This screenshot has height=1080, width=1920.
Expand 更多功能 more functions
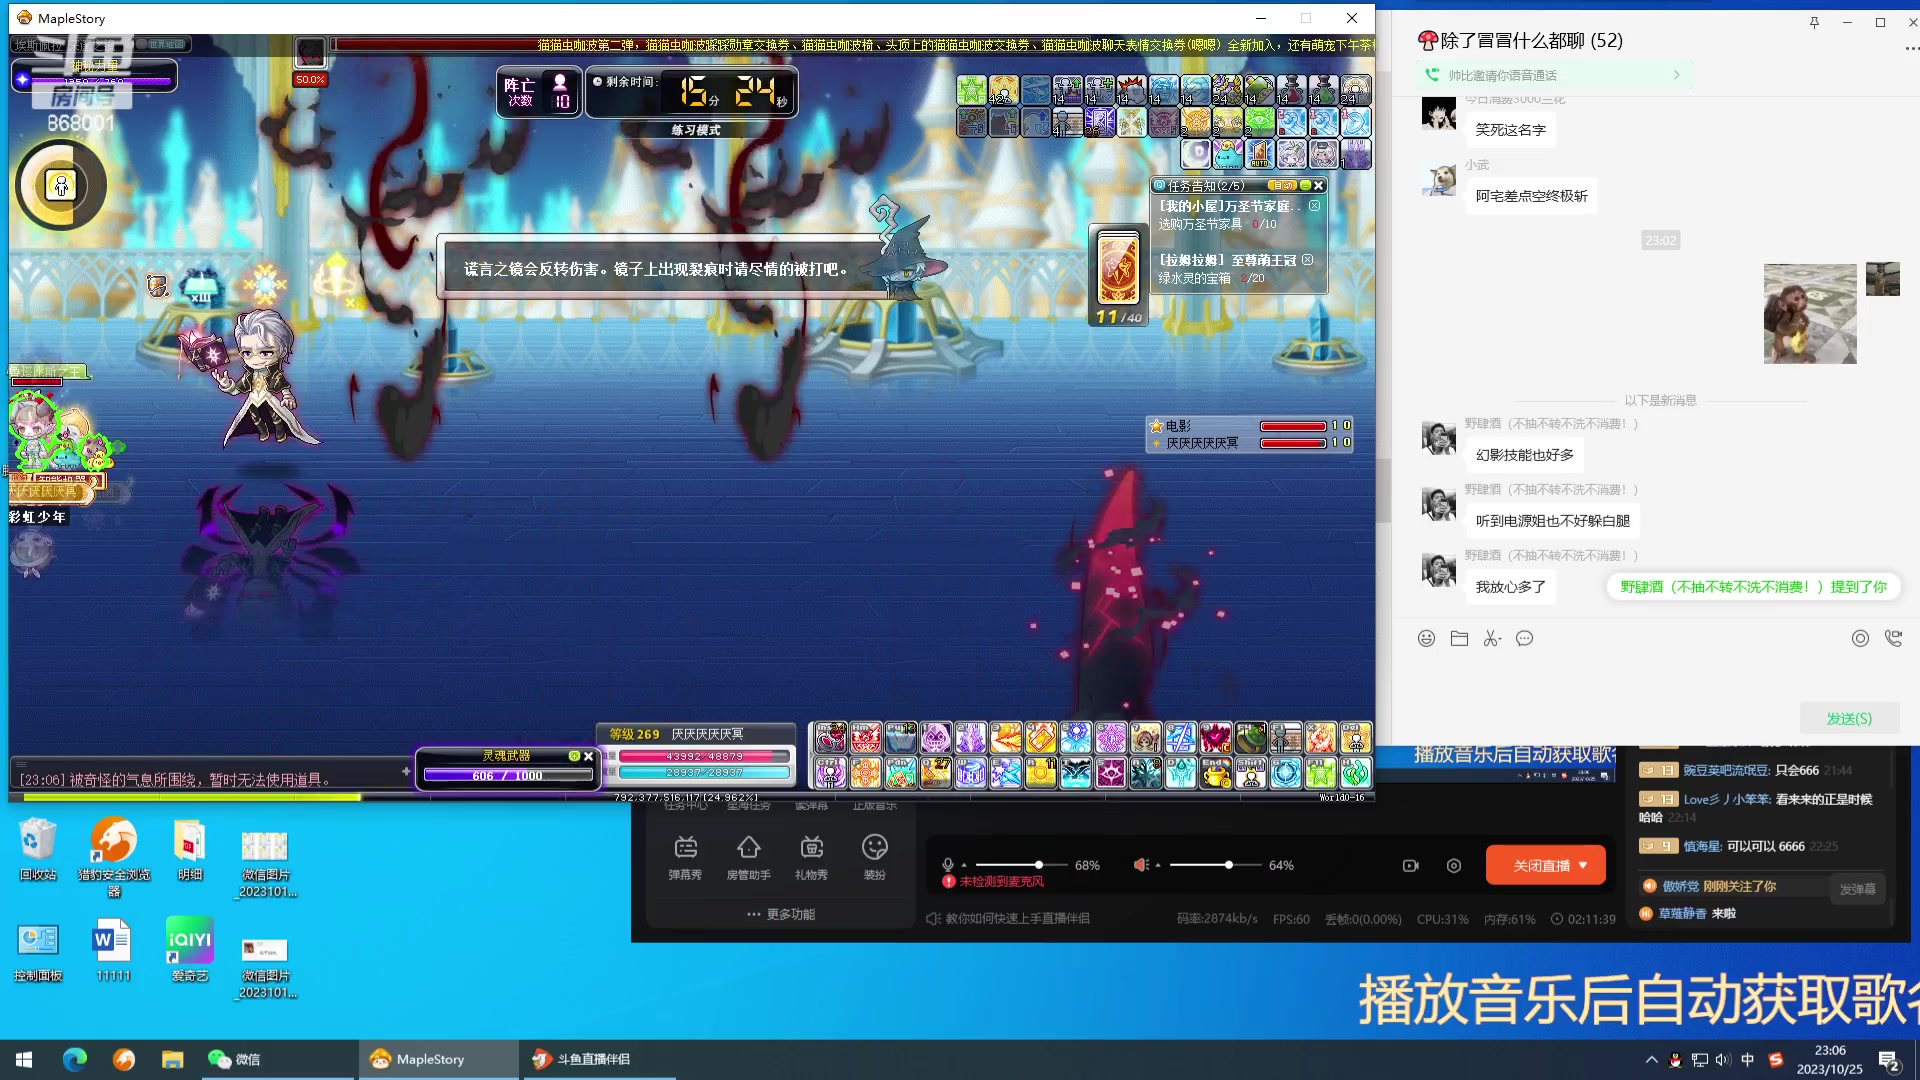[x=781, y=914]
